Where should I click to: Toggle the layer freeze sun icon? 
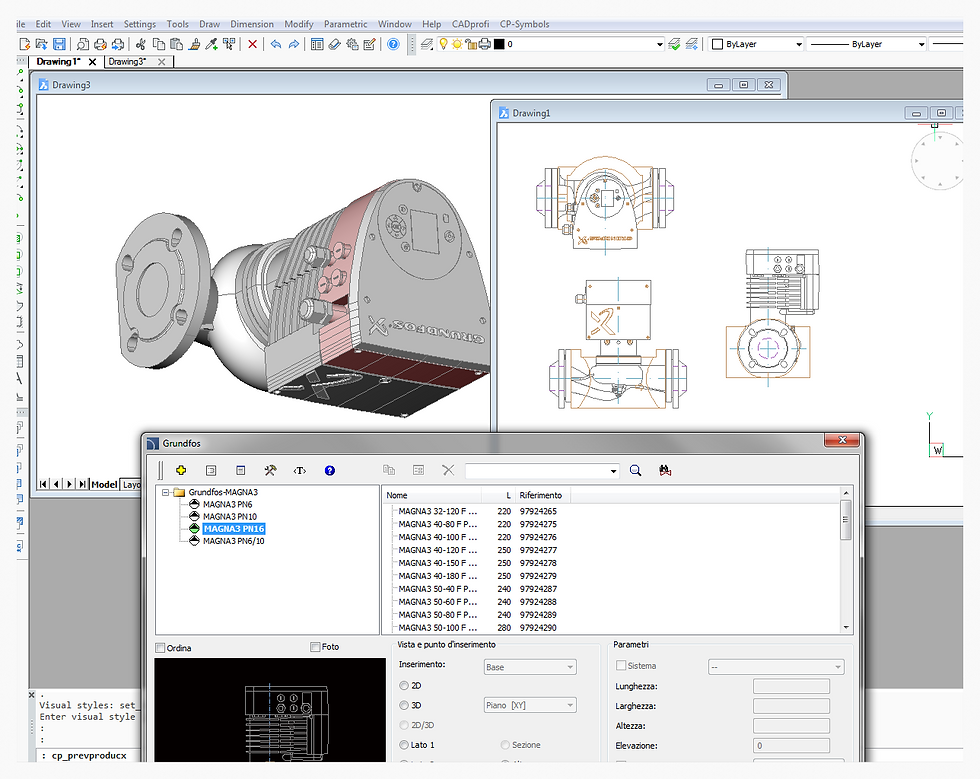click(x=457, y=44)
